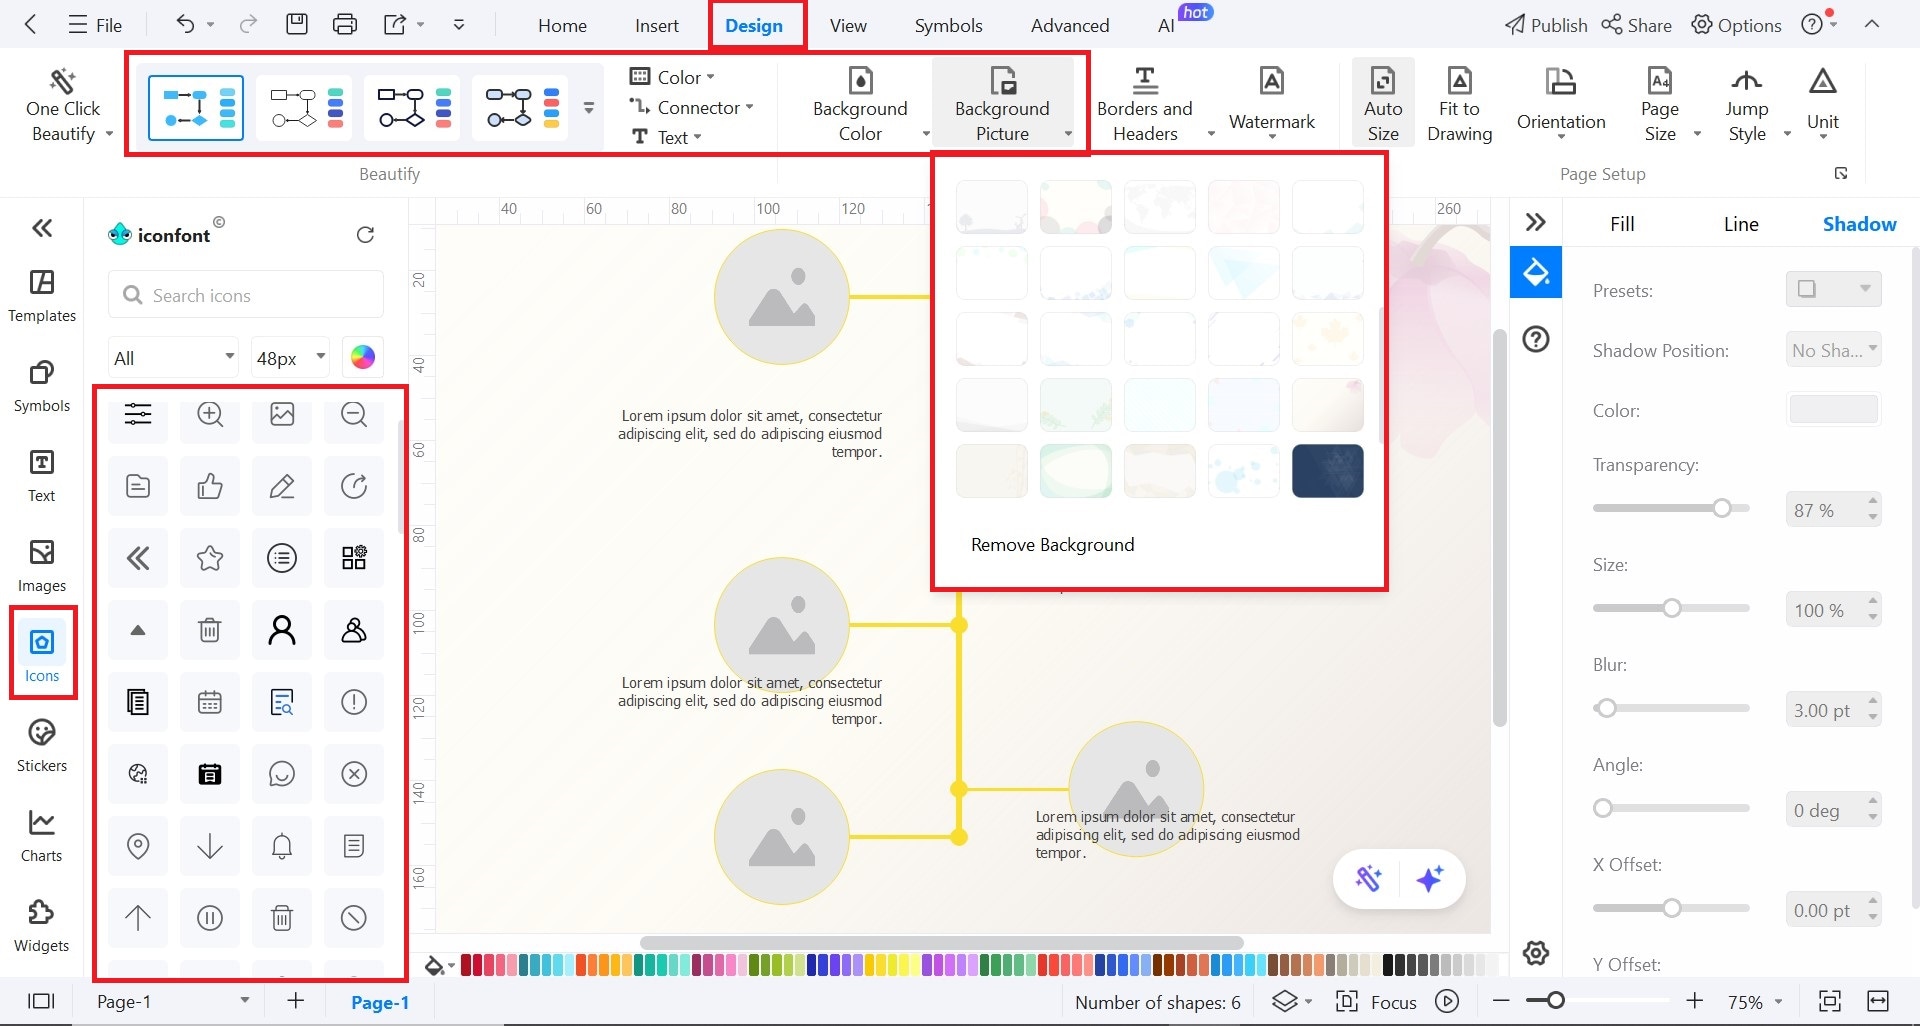Add a new page with plus button
The width and height of the screenshot is (1920, 1026).
click(296, 1001)
